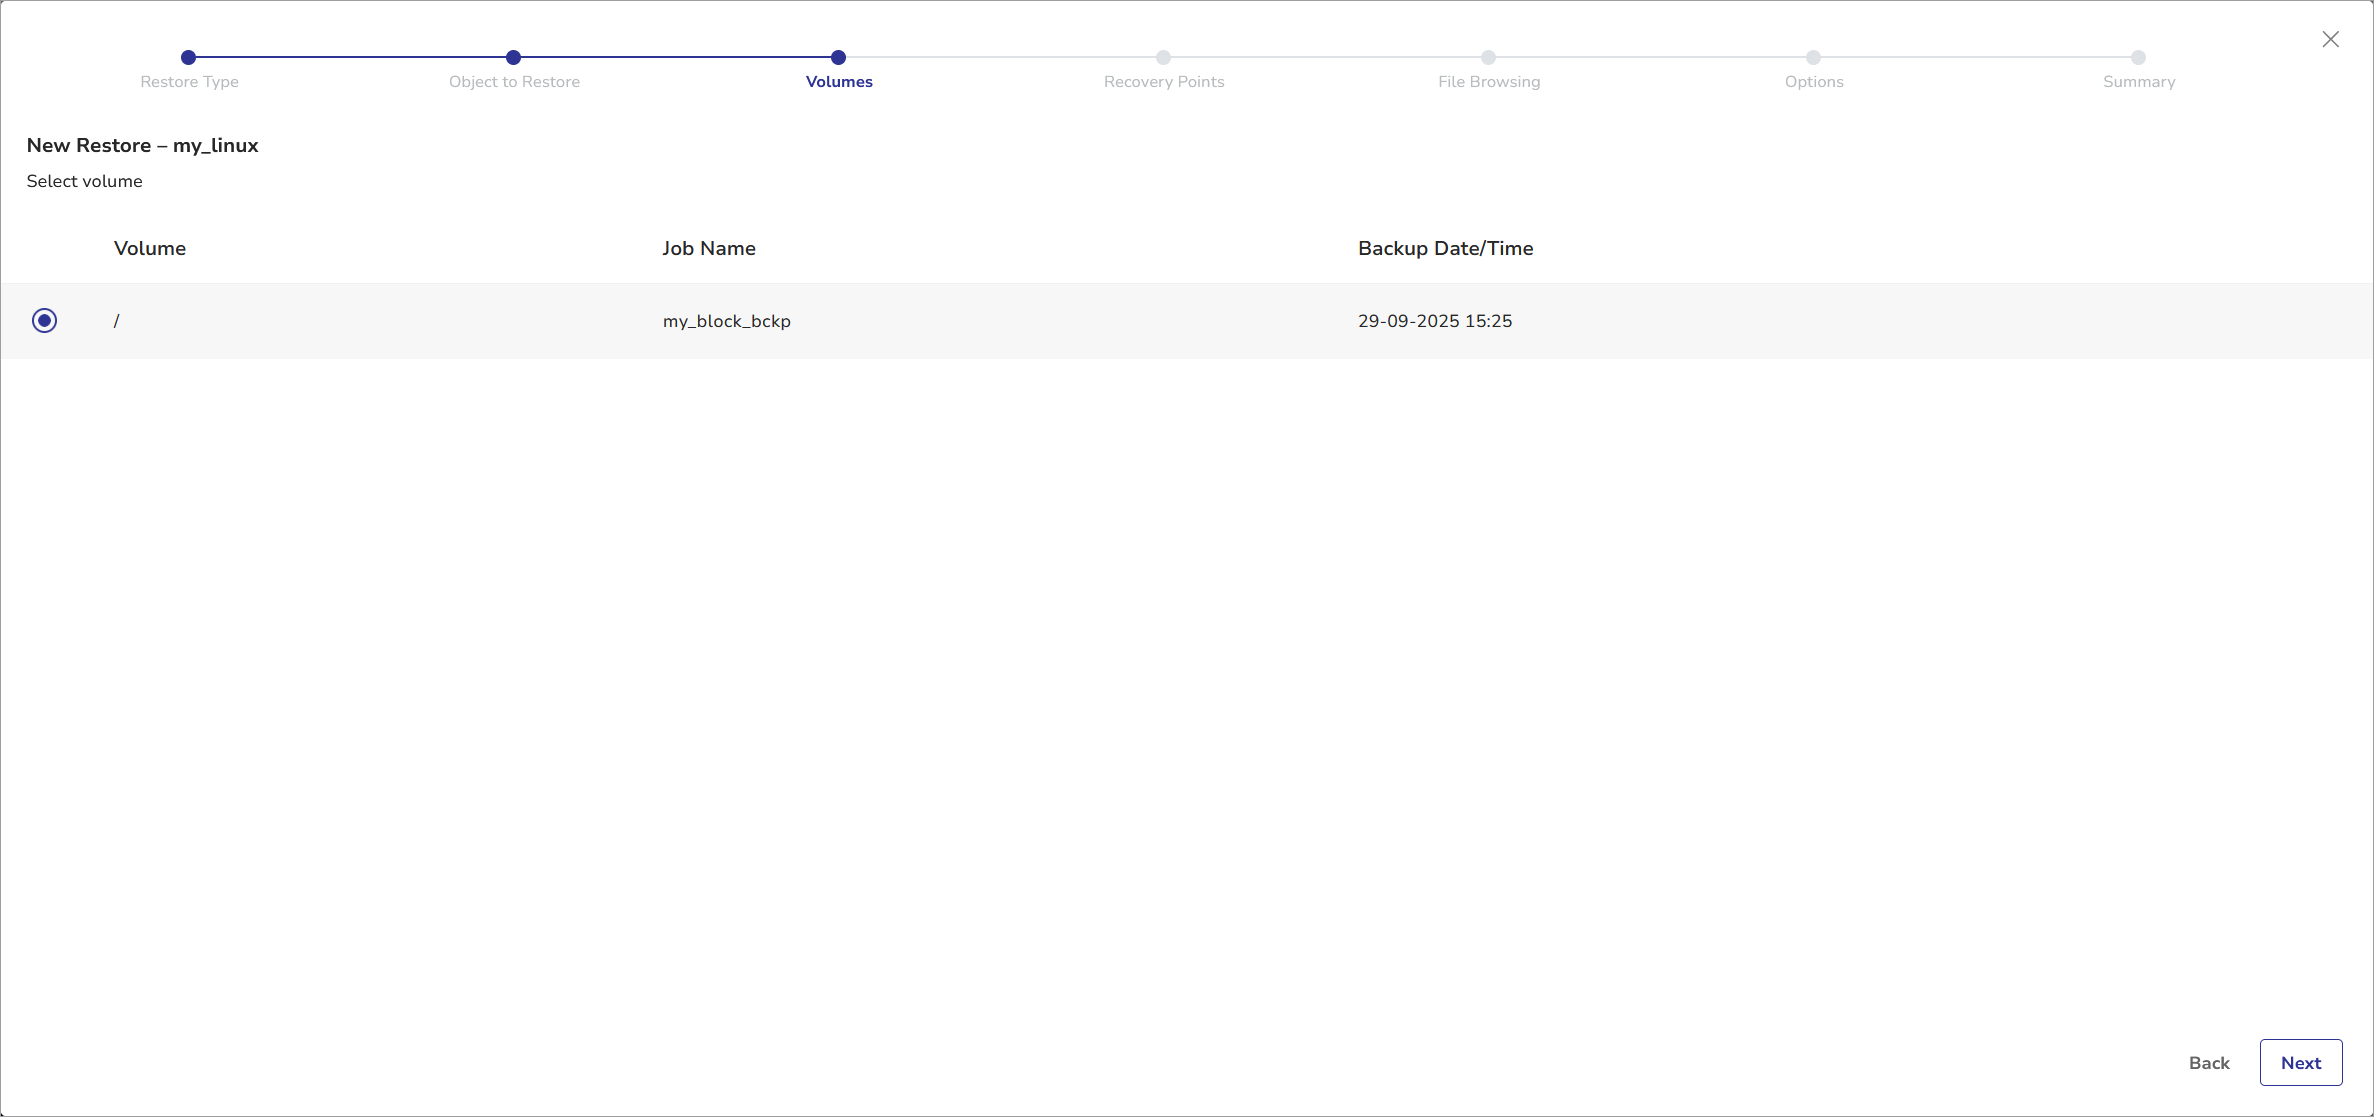Click the Job Name column header
The width and height of the screenshot is (2374, 1117).
(x=708, y=249)
